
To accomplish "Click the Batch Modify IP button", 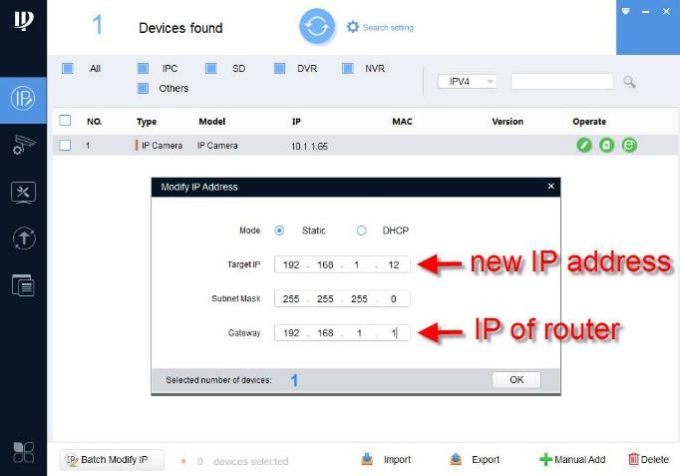I will pos(107,459).
